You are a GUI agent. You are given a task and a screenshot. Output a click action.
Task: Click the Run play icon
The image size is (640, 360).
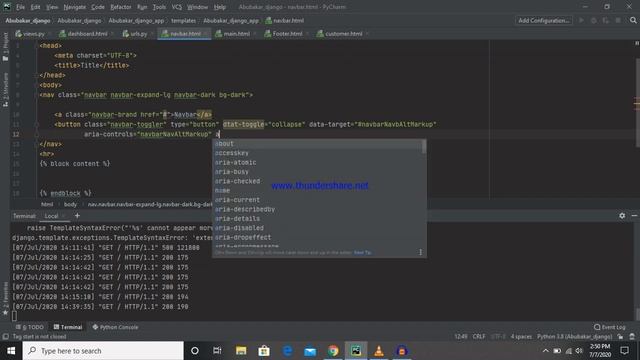[581, 20]
